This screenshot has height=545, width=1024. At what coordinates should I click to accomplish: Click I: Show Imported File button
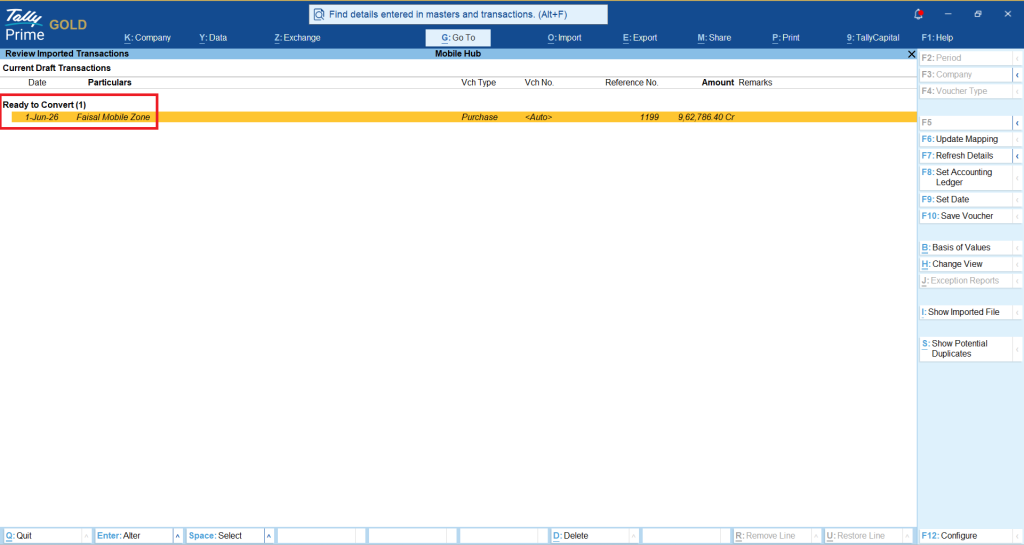(x=966, y=312)
